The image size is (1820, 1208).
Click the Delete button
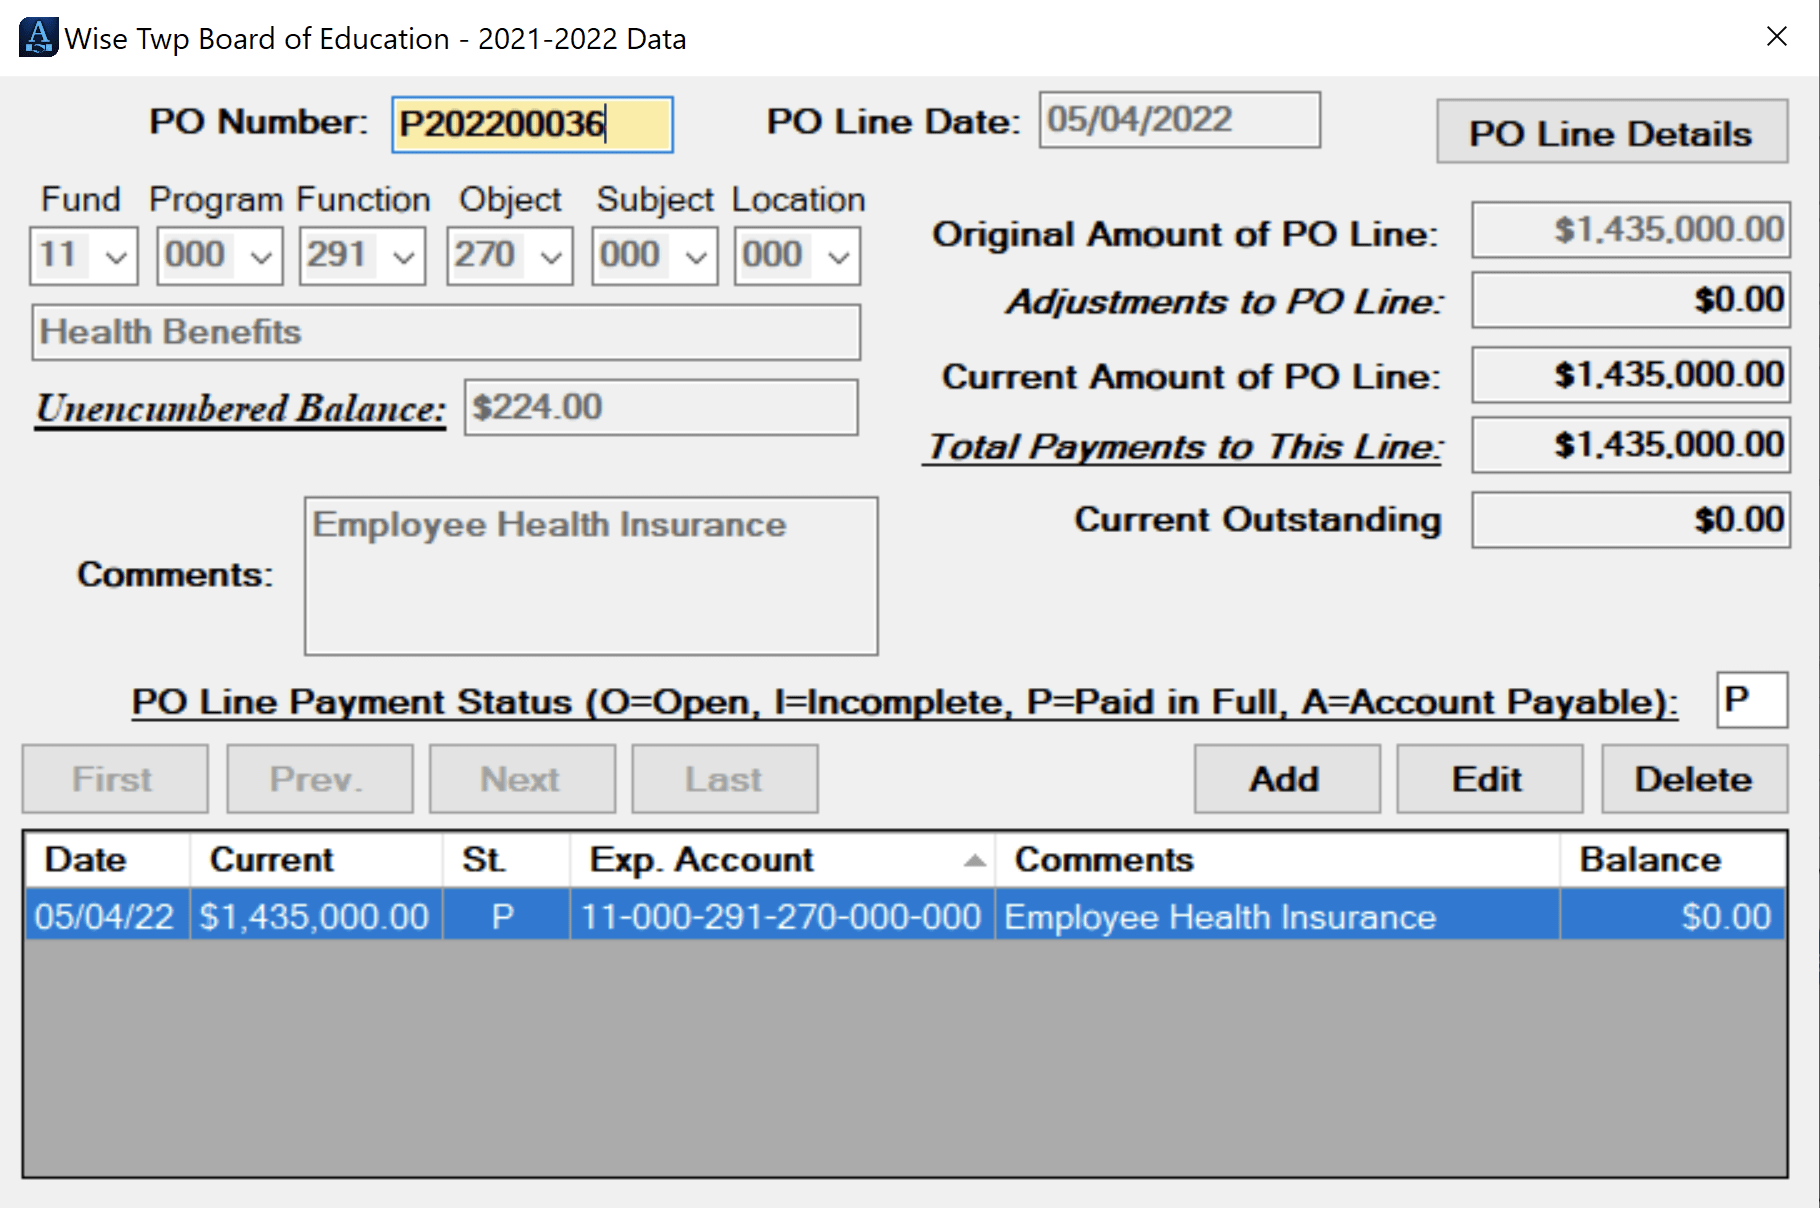pos(1694,778)
